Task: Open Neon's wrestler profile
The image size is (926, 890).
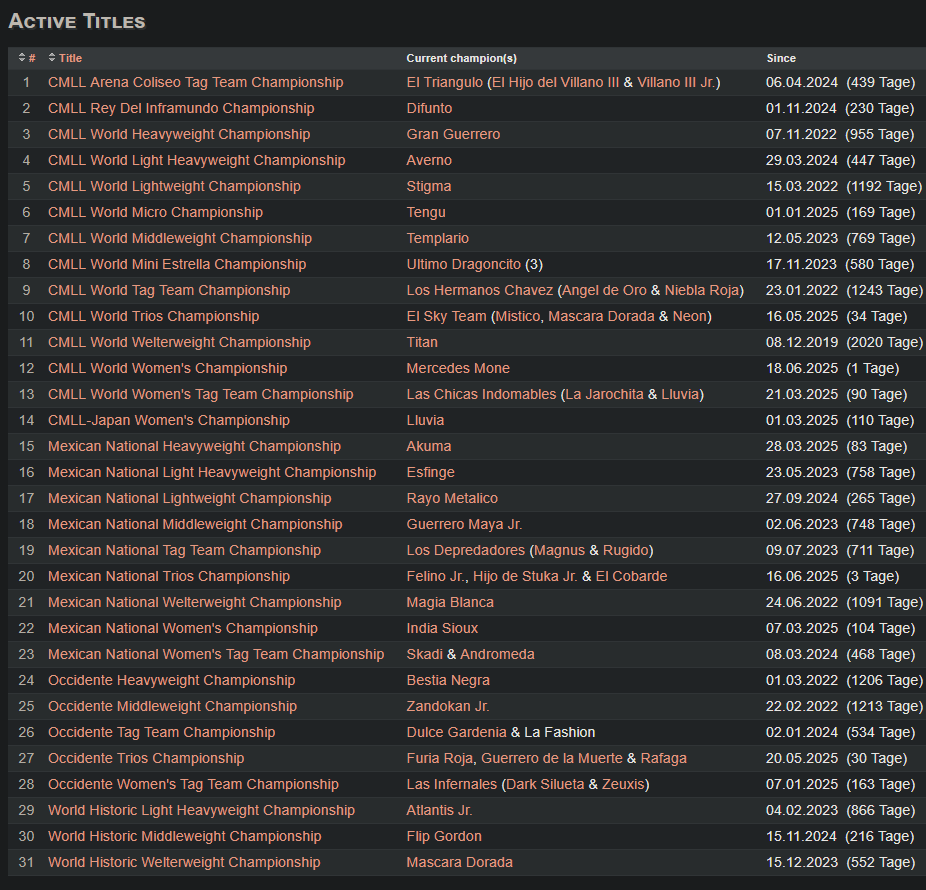Action: (x=690, y=316)
